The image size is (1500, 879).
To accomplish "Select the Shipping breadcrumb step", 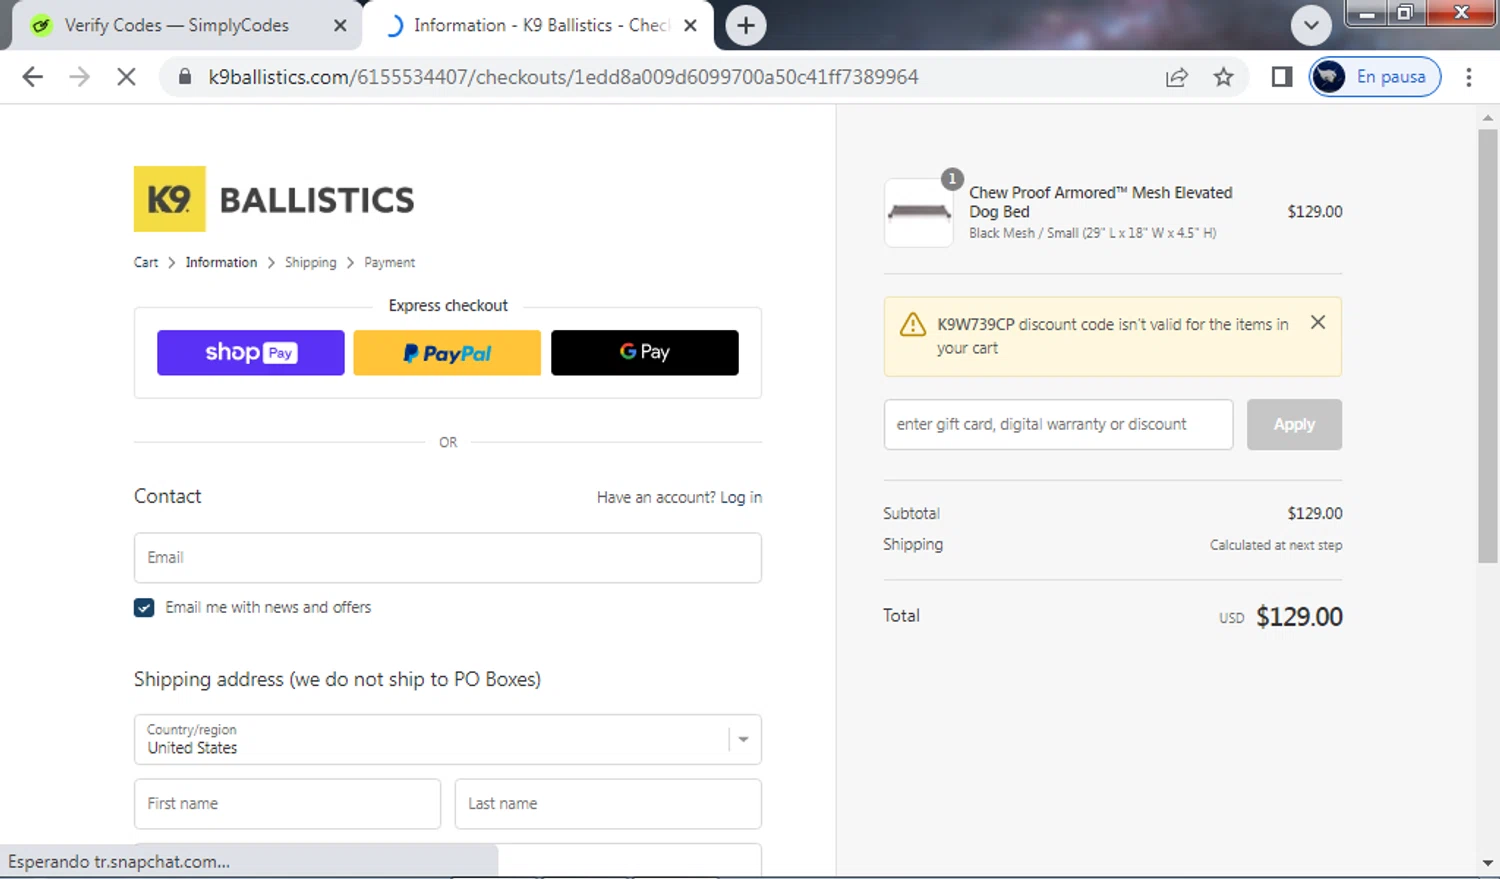I will coord(310,262).
